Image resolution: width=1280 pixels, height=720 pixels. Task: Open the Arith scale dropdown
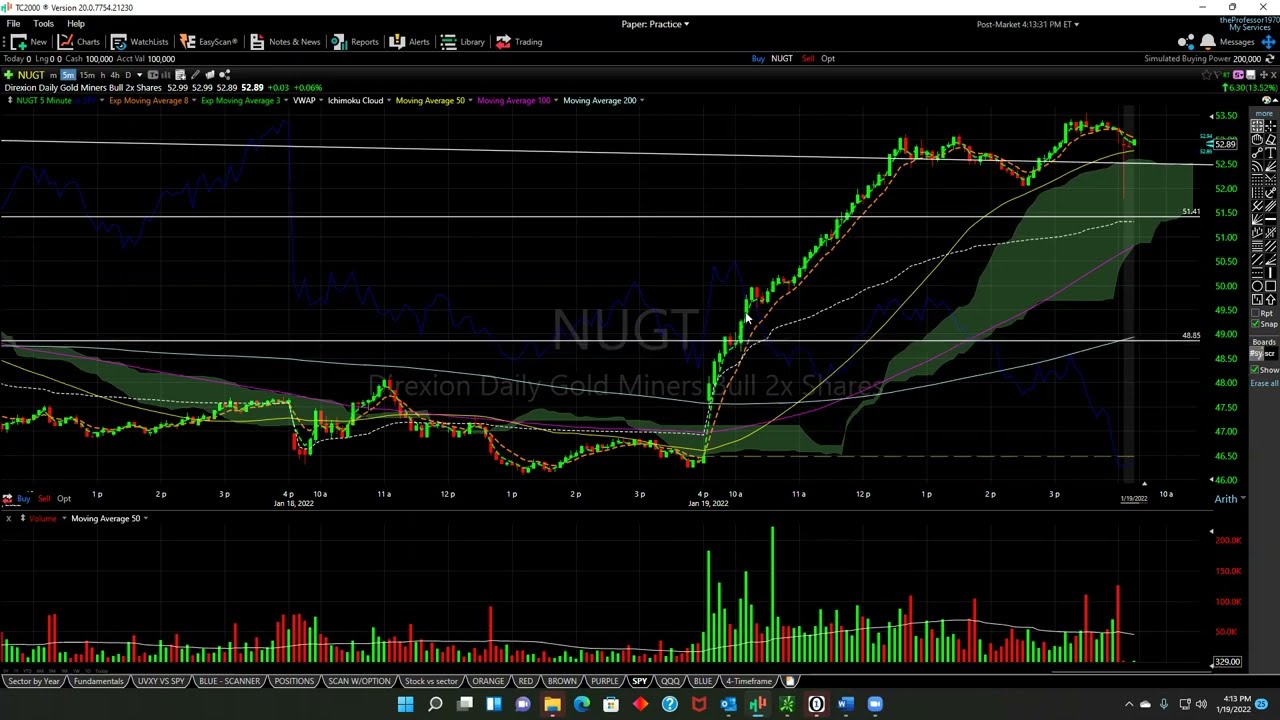tap(1229, 499)
